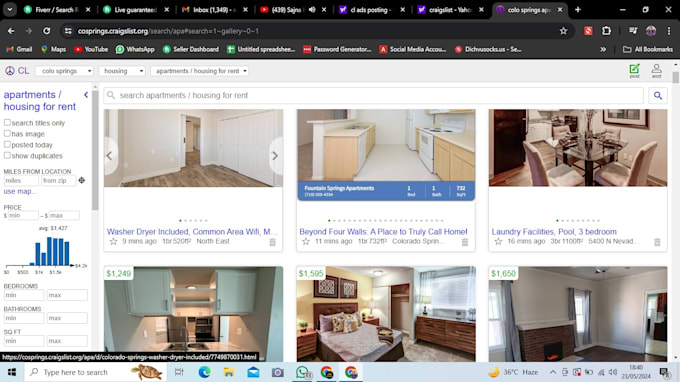Open the account person icon

point(657,70)
